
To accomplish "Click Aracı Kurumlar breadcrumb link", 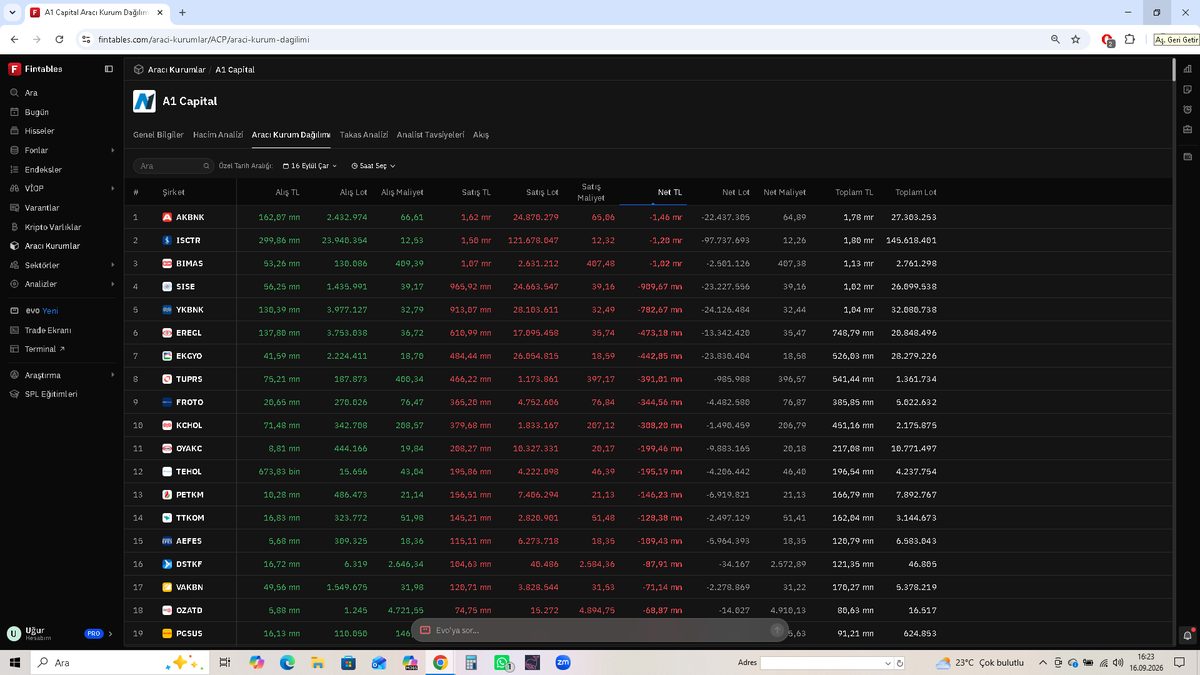I will (176, 70).
